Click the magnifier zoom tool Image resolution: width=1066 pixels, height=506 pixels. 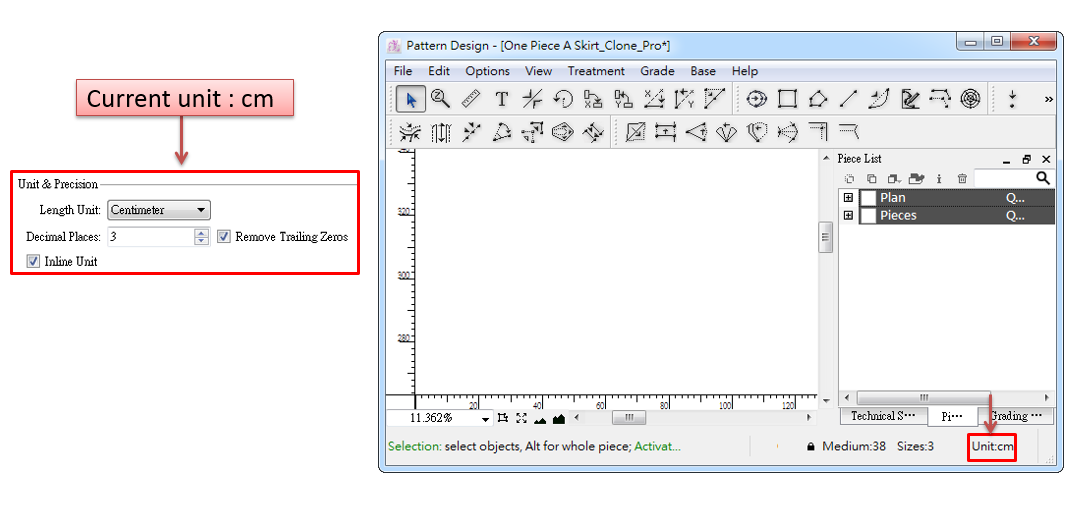coord(440,99)
